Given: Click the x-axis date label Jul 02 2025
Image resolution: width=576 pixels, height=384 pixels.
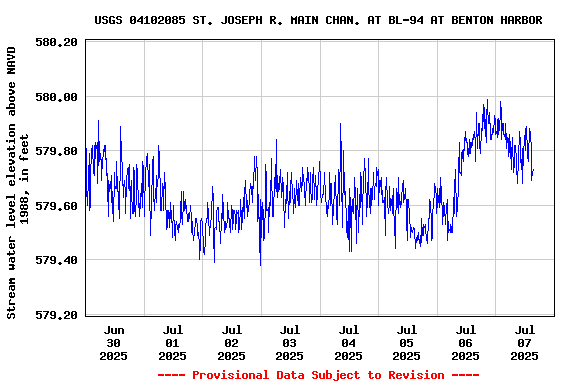Looking at the screenshot, I should click(231, 343).
